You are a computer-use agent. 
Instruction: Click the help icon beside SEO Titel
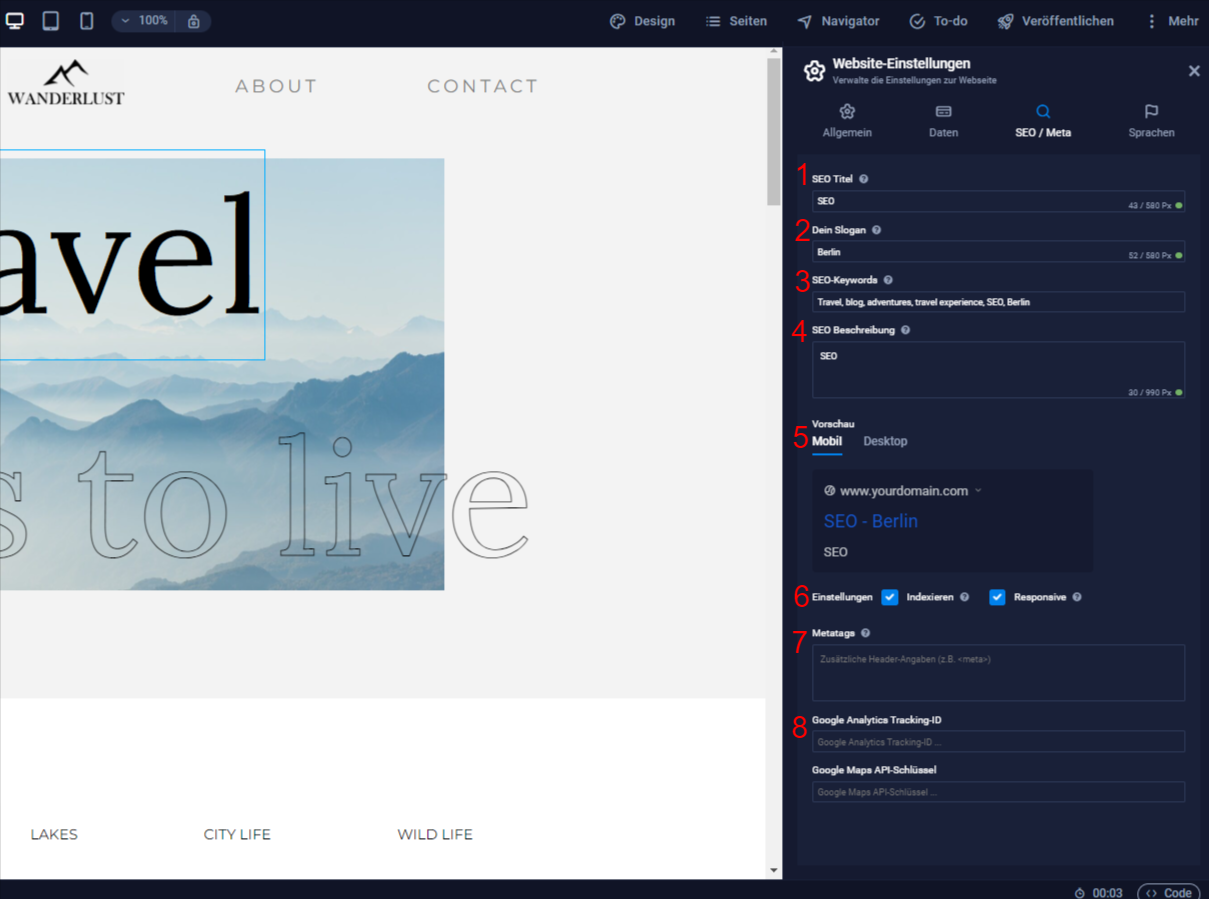tap(864, 179)
